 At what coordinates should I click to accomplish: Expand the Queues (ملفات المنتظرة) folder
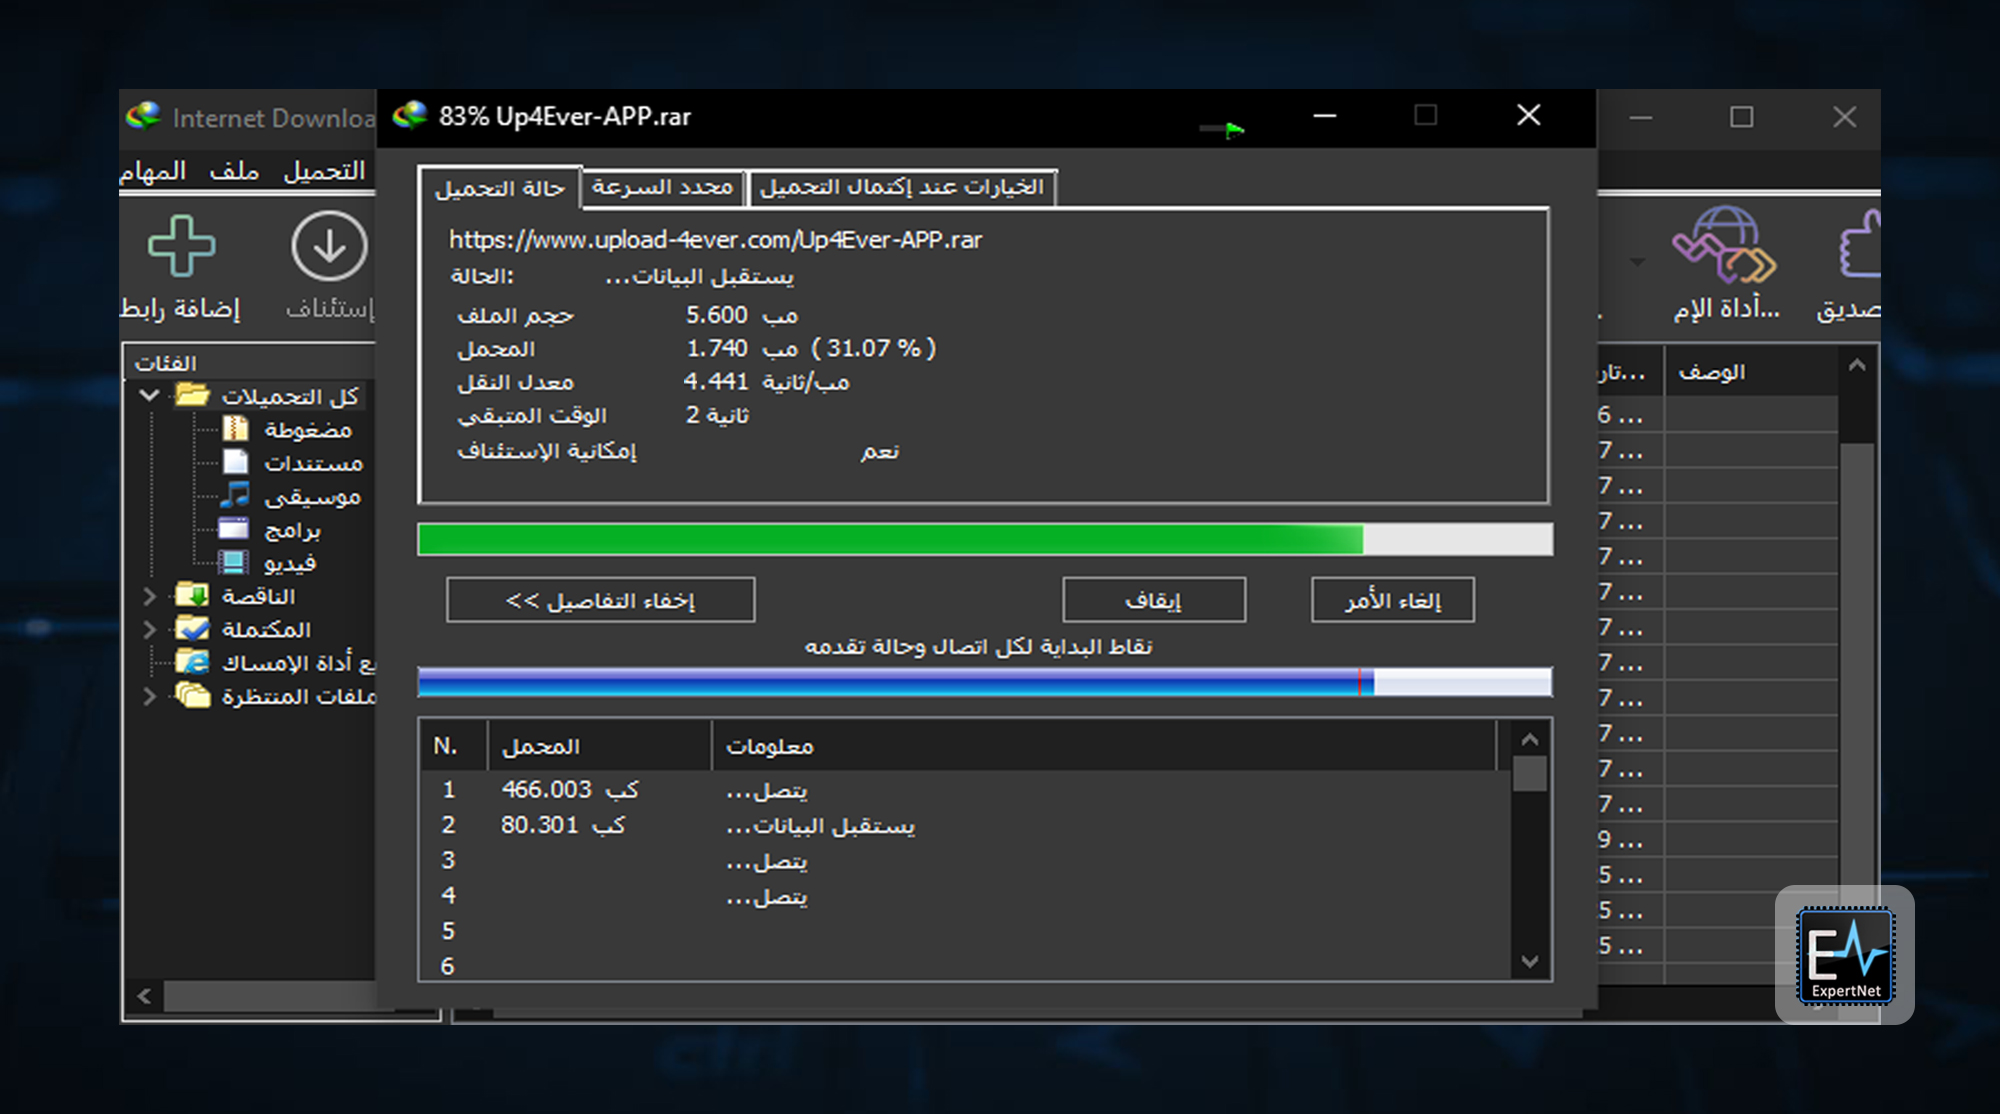click(150, 696)
